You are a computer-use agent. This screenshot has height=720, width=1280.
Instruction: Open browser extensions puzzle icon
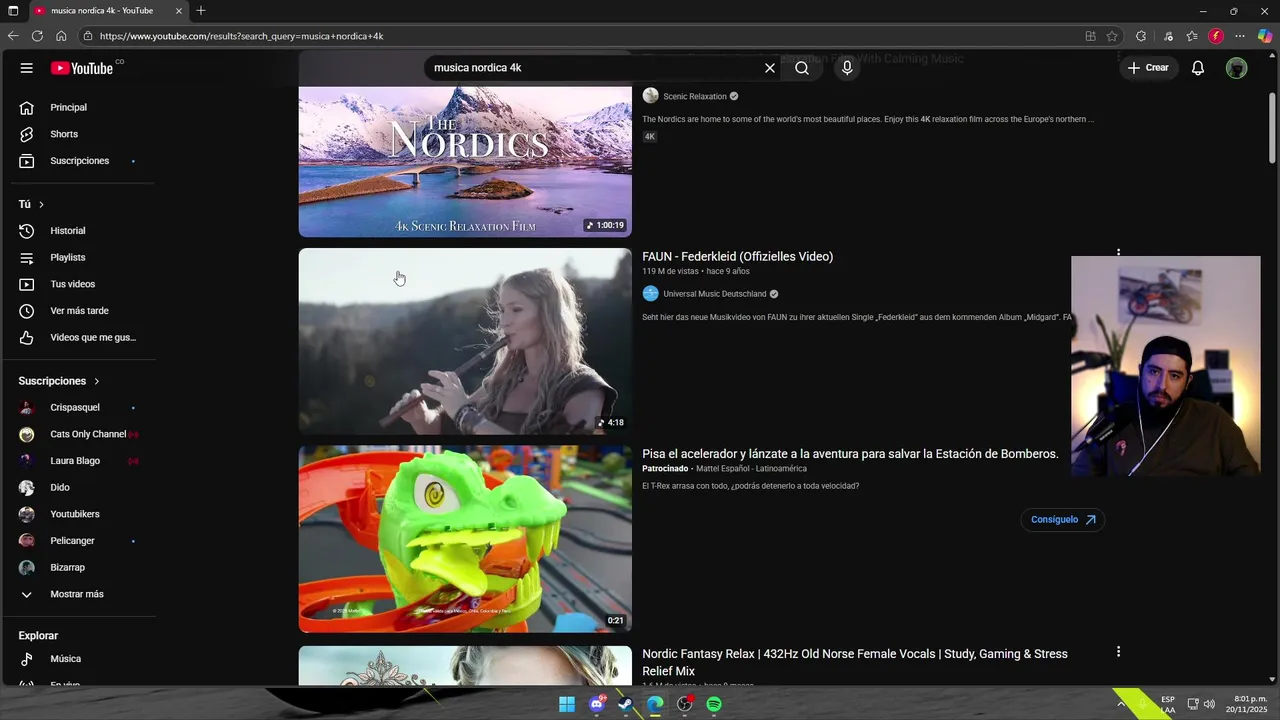pyautogui.click(x=1141, y=36)
